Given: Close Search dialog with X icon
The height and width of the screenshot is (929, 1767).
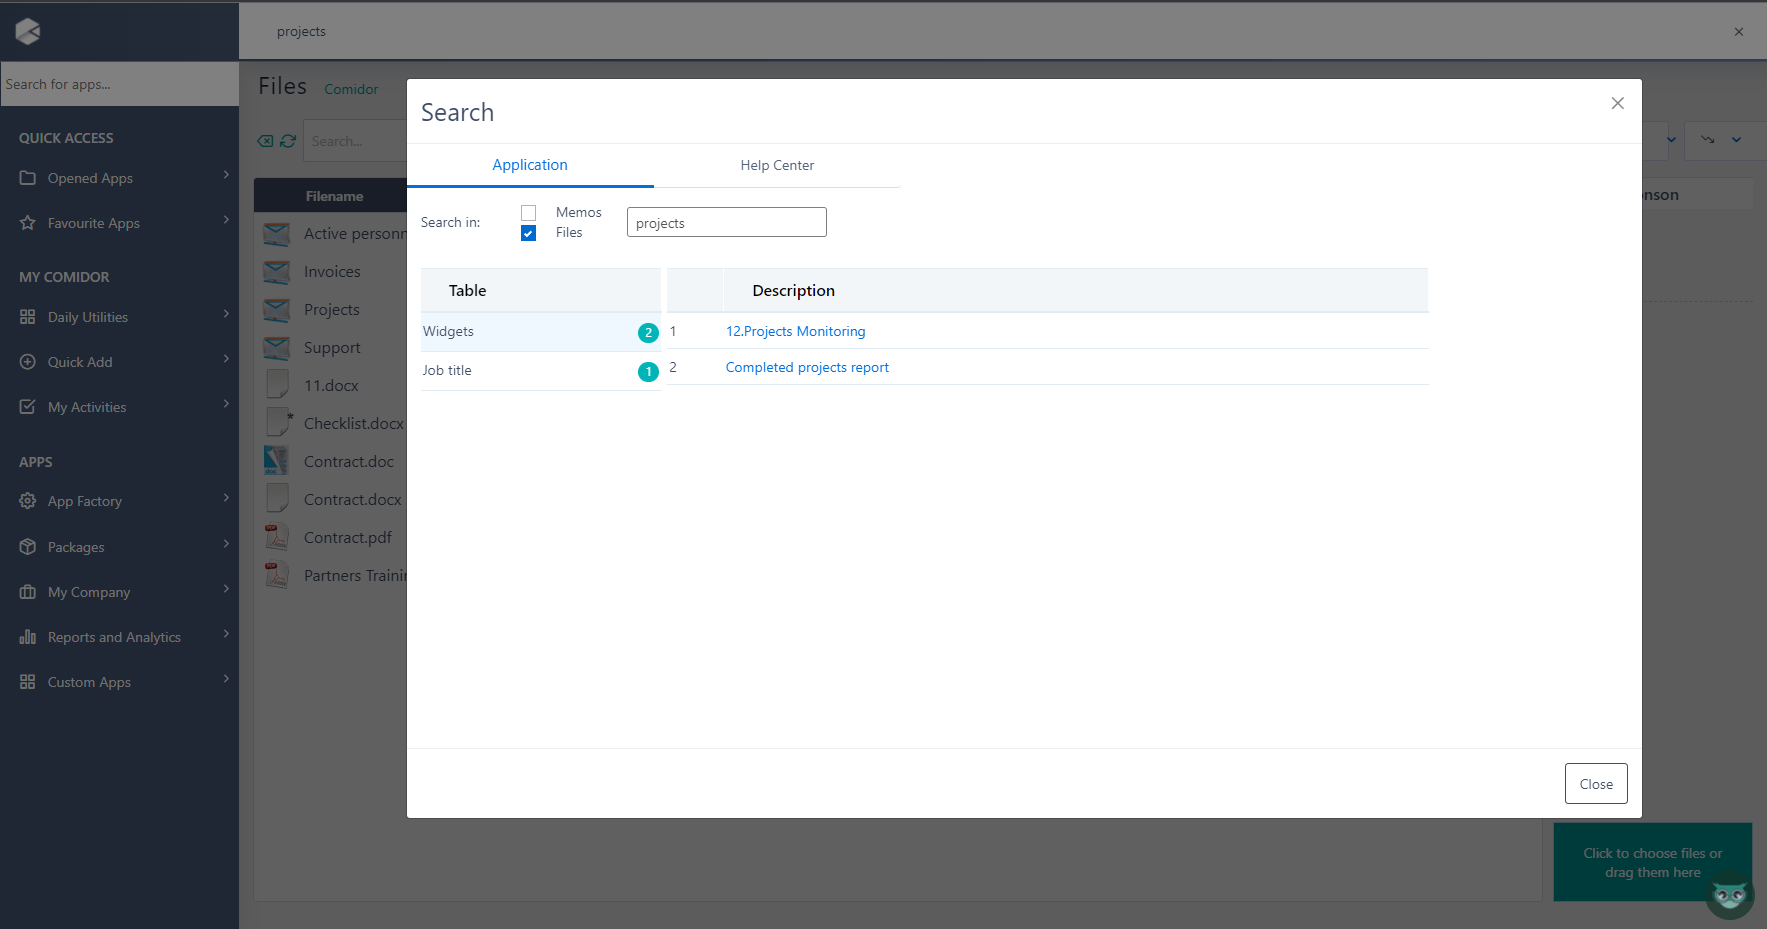Looking at the screenshot, I should point(1617,103).
